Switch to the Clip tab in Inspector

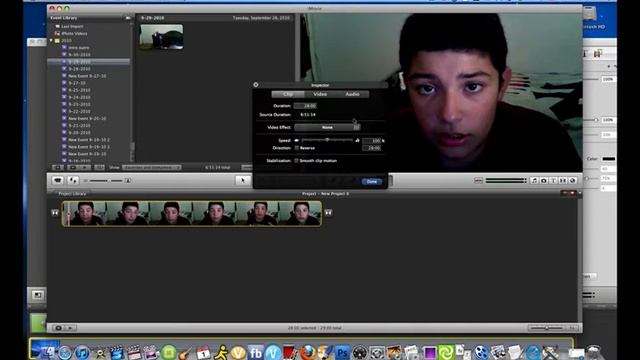[288, 94]
